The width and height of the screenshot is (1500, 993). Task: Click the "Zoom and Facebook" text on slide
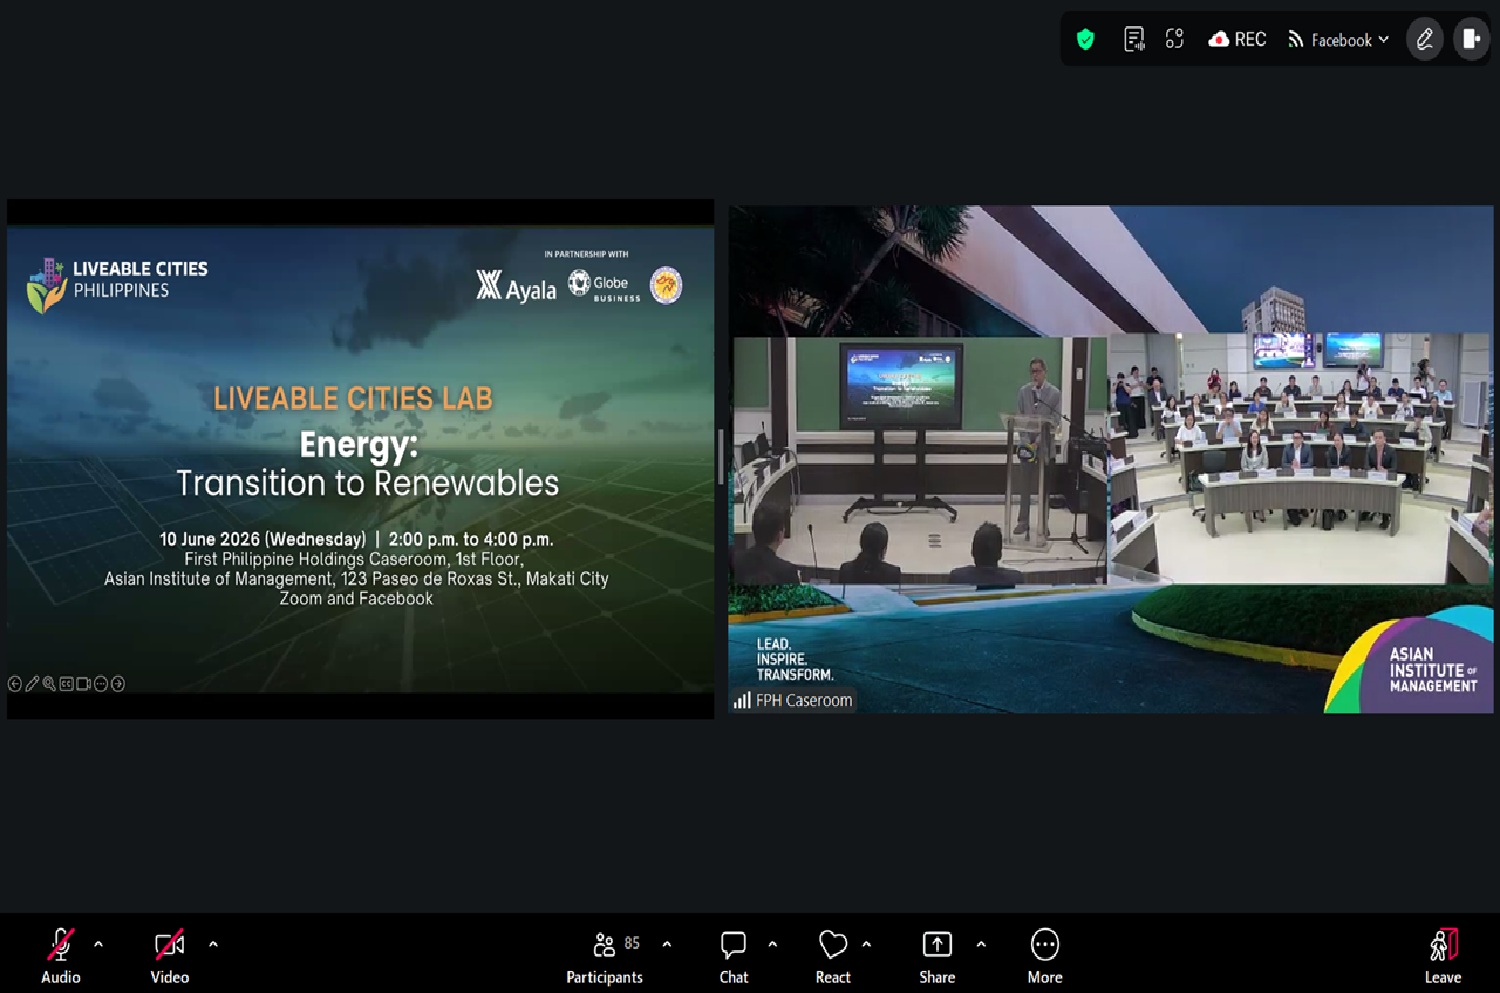[x=356, y=599]
